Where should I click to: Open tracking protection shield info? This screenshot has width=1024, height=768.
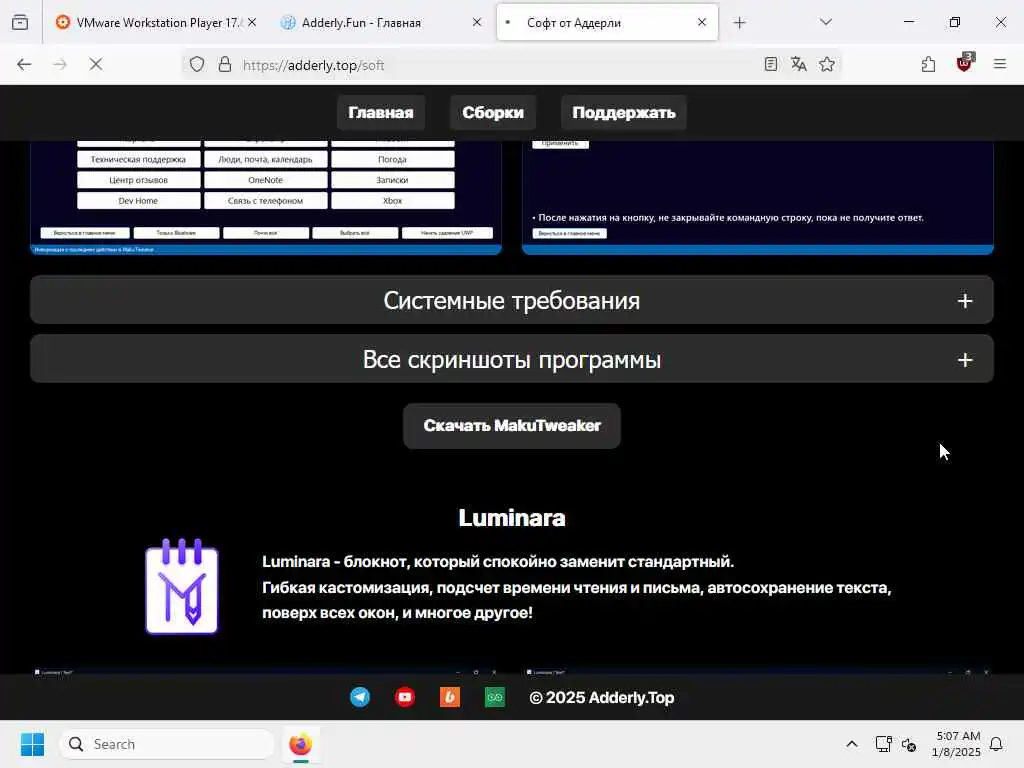point(197,65)
